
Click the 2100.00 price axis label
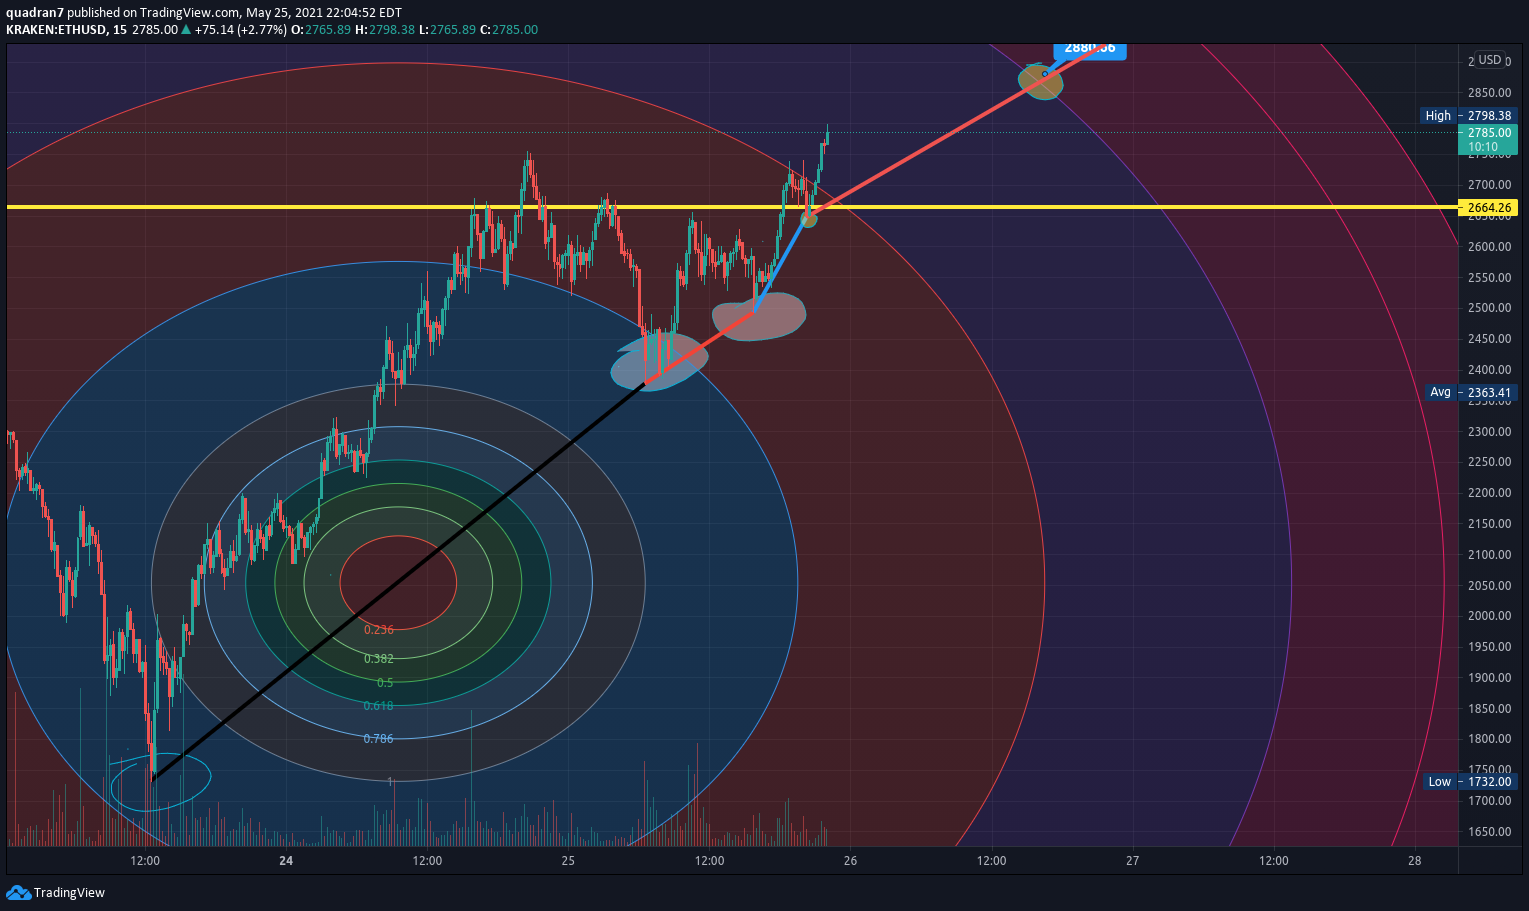(x=1489, y=555)
